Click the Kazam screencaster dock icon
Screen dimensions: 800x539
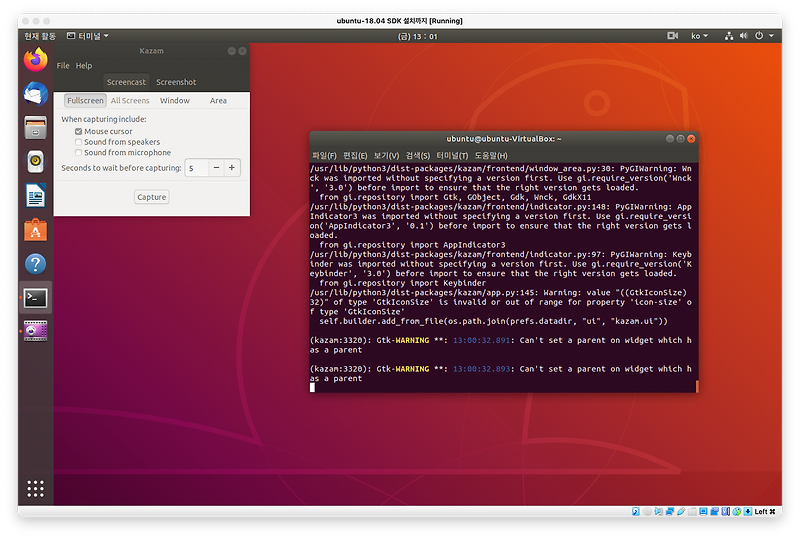point(35,331)
